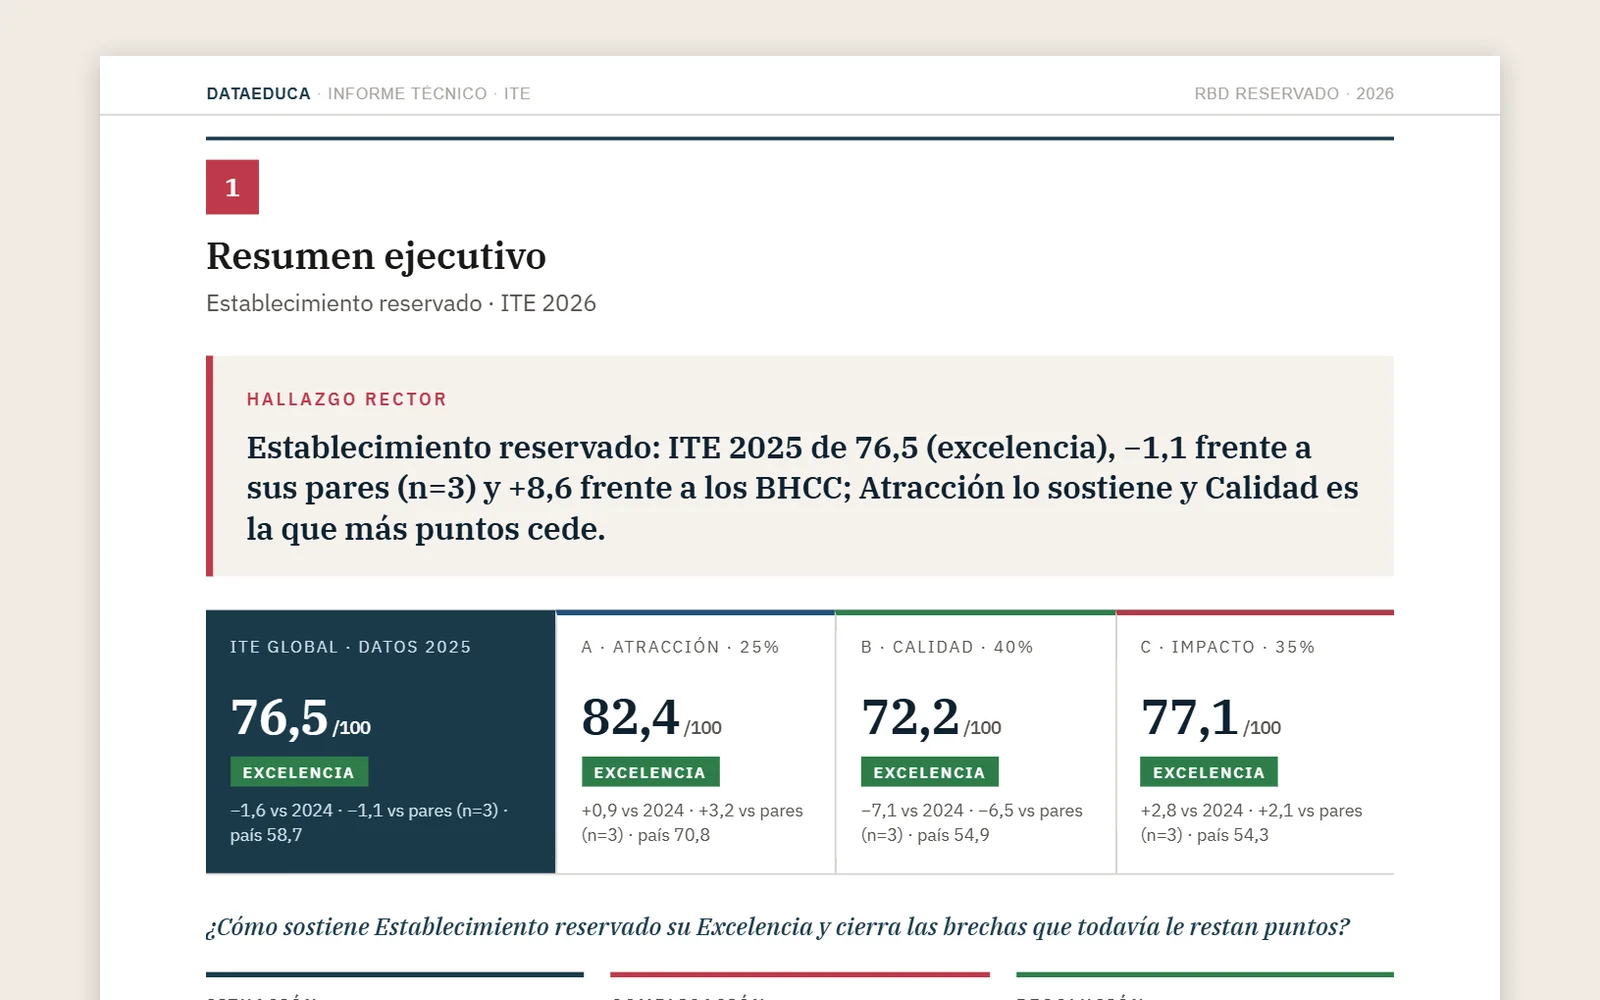The image size is (1600, 1000).
Task: Click the INFORME TÉCNICO header label
Action: 407,93
